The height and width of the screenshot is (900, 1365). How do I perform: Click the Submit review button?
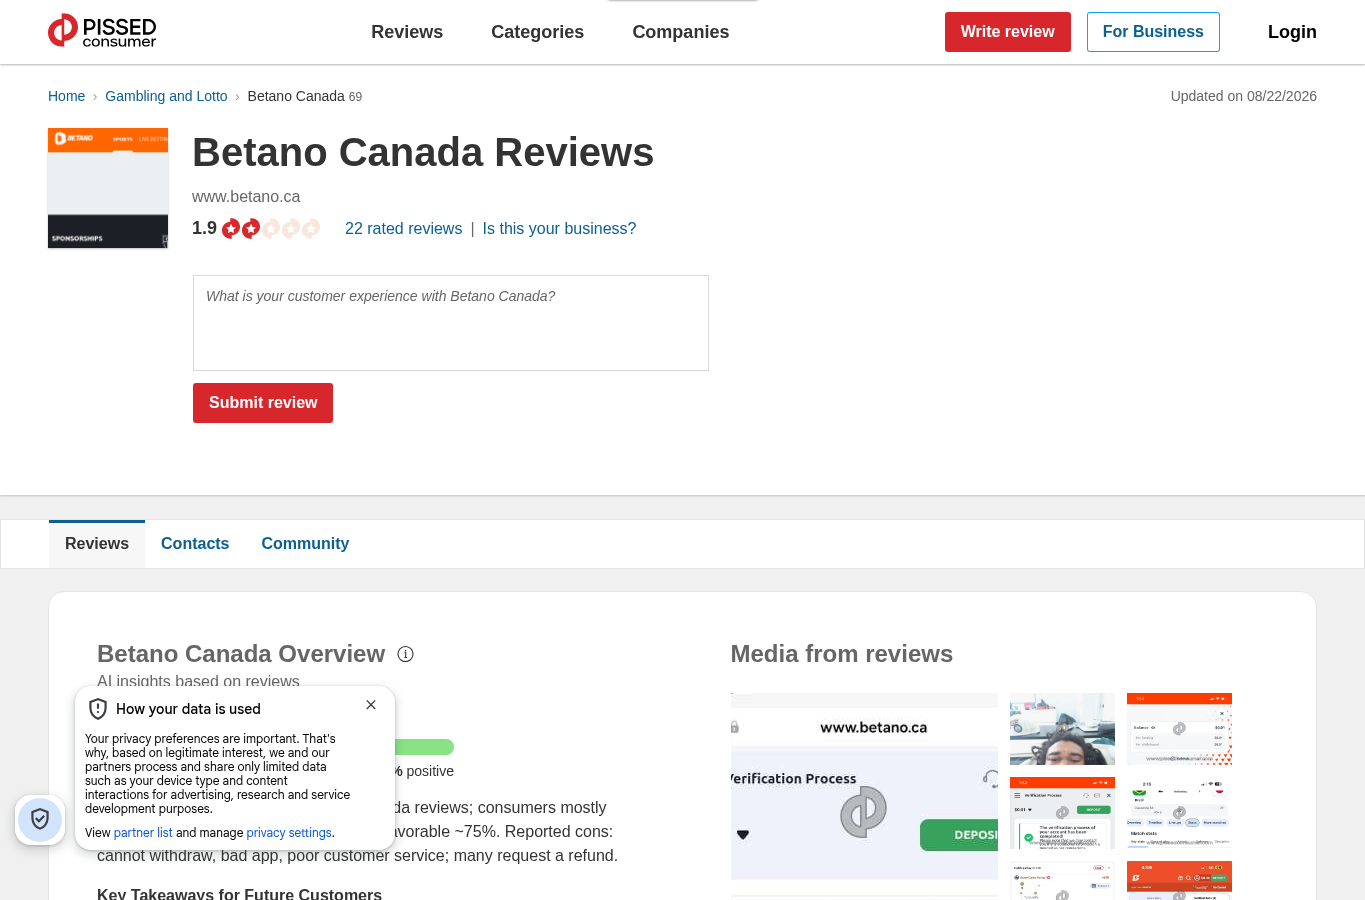point(263,403)
